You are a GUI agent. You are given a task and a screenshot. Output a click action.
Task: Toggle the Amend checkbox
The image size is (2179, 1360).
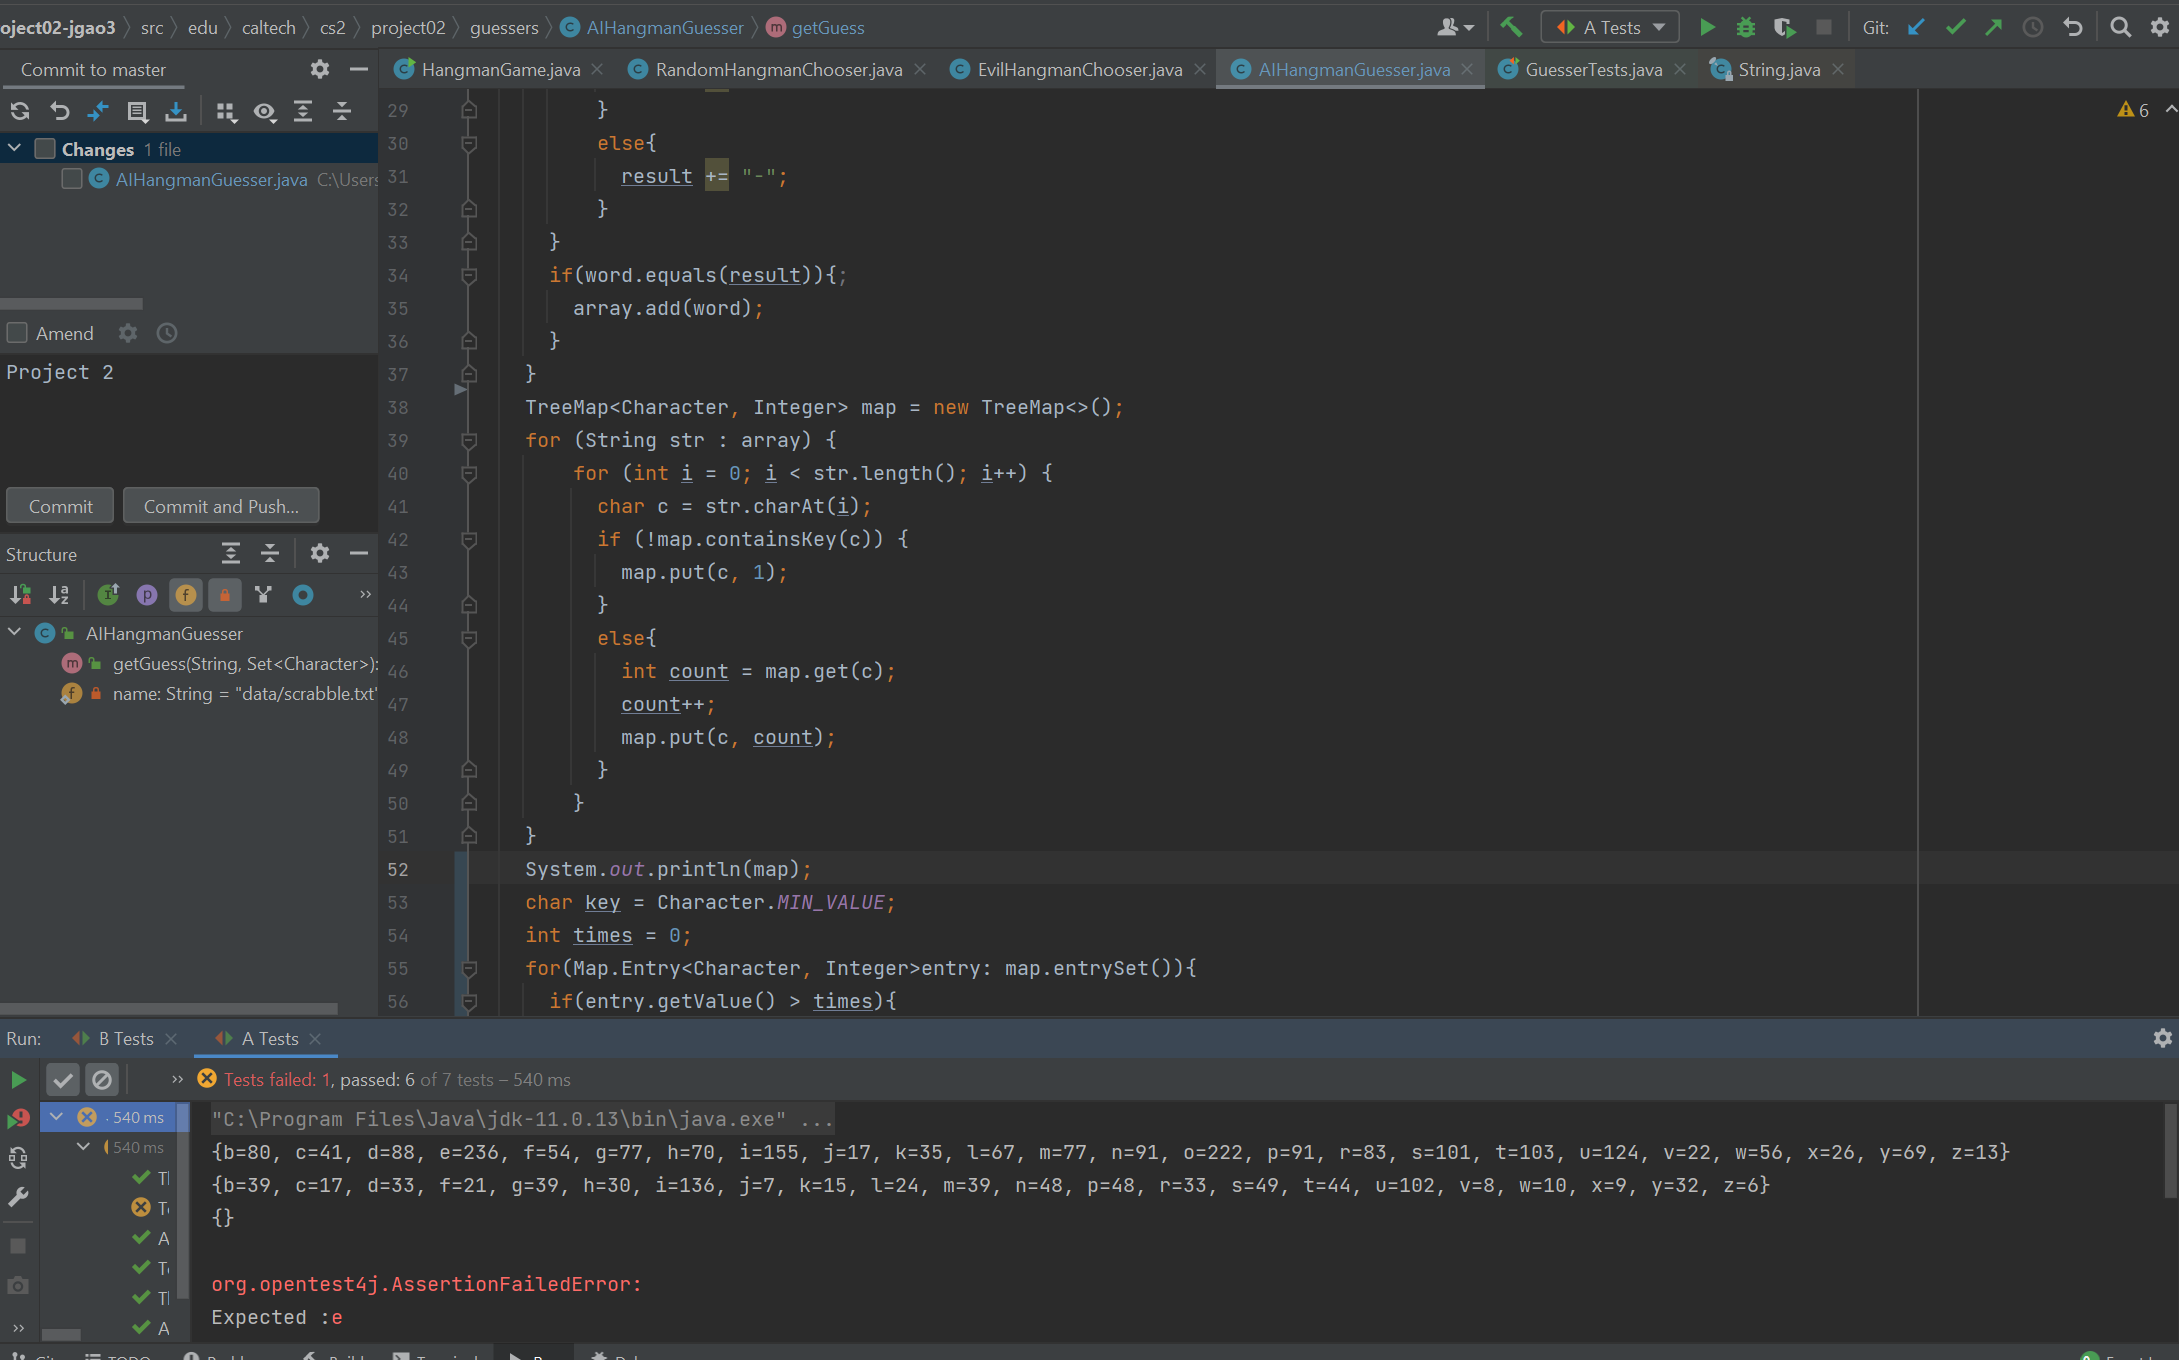coord(17,333)
